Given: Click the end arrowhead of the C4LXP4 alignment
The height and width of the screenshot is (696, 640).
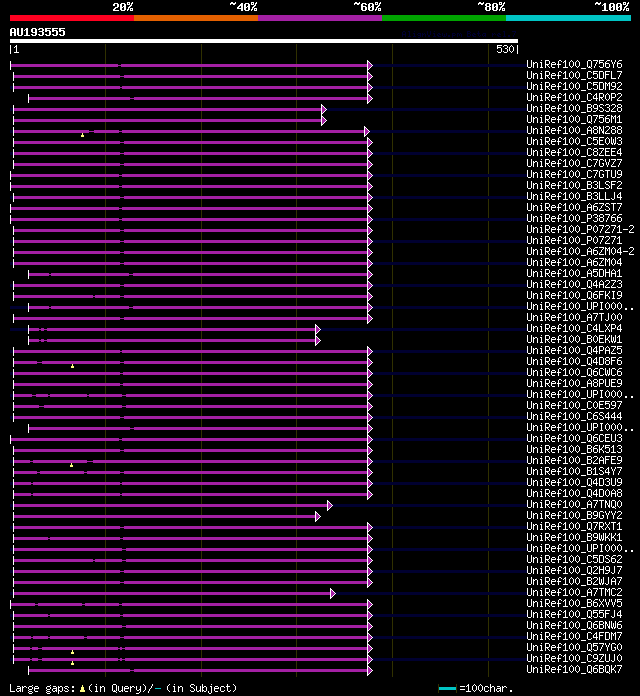Looking at the screenshot, I should 318,329.
